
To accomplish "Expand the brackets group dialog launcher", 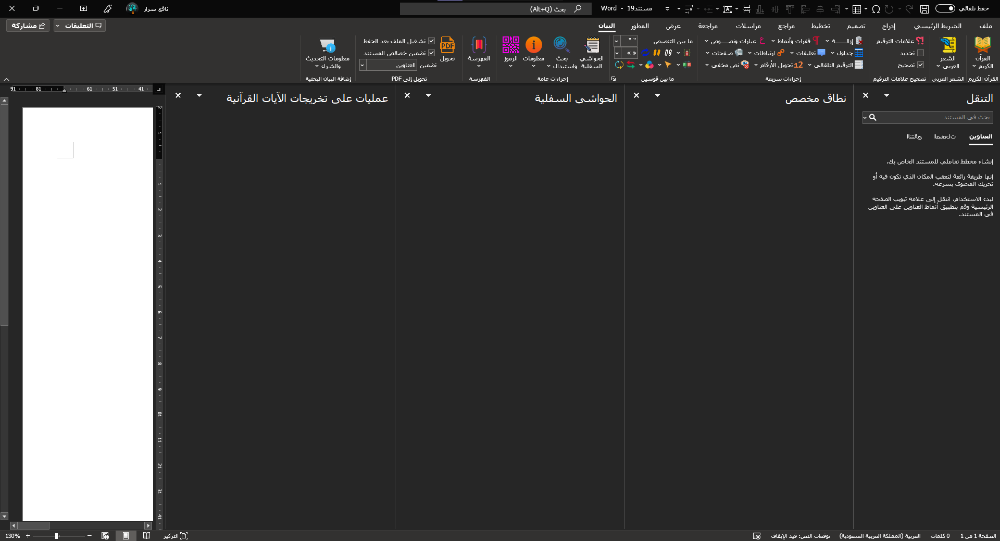I will 614,79.
